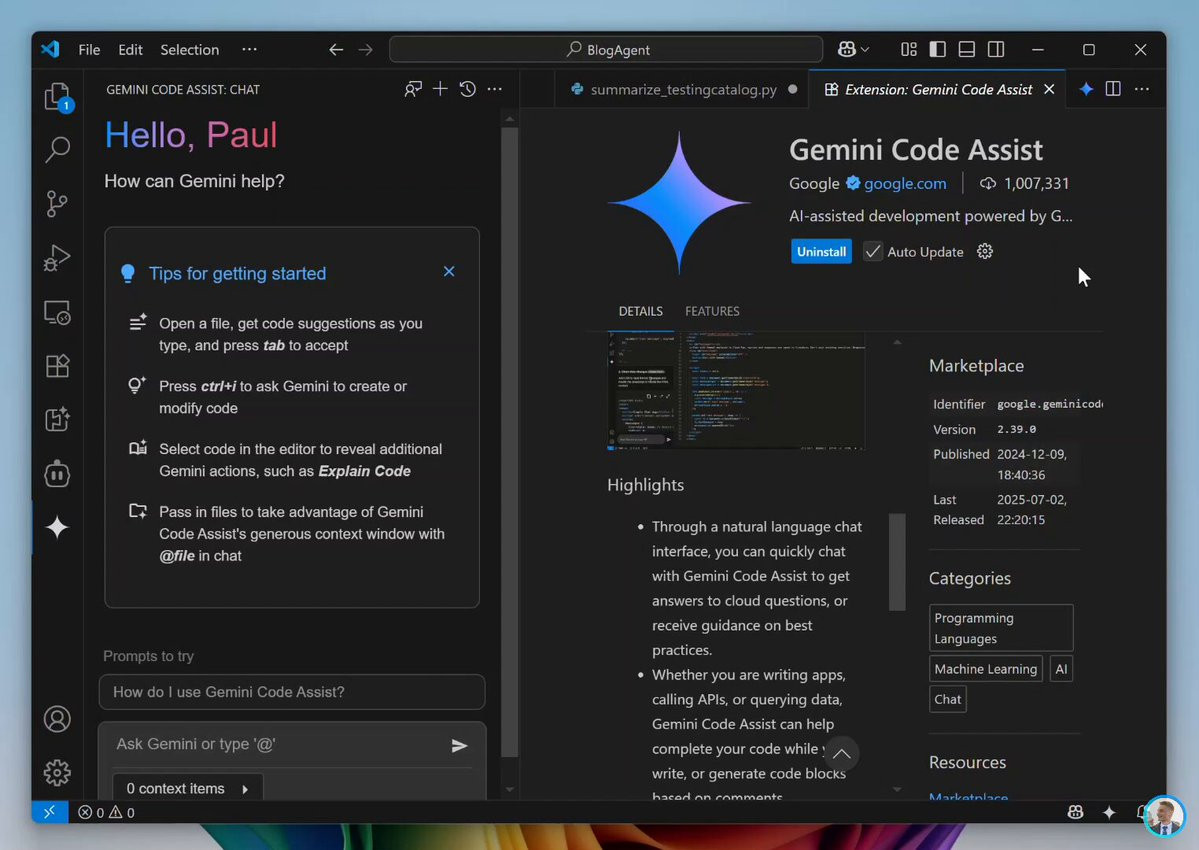Uninstall the Gemini Code Assist extension
The width and height of the screenshot is (1199, 850).
pos(821,251)
